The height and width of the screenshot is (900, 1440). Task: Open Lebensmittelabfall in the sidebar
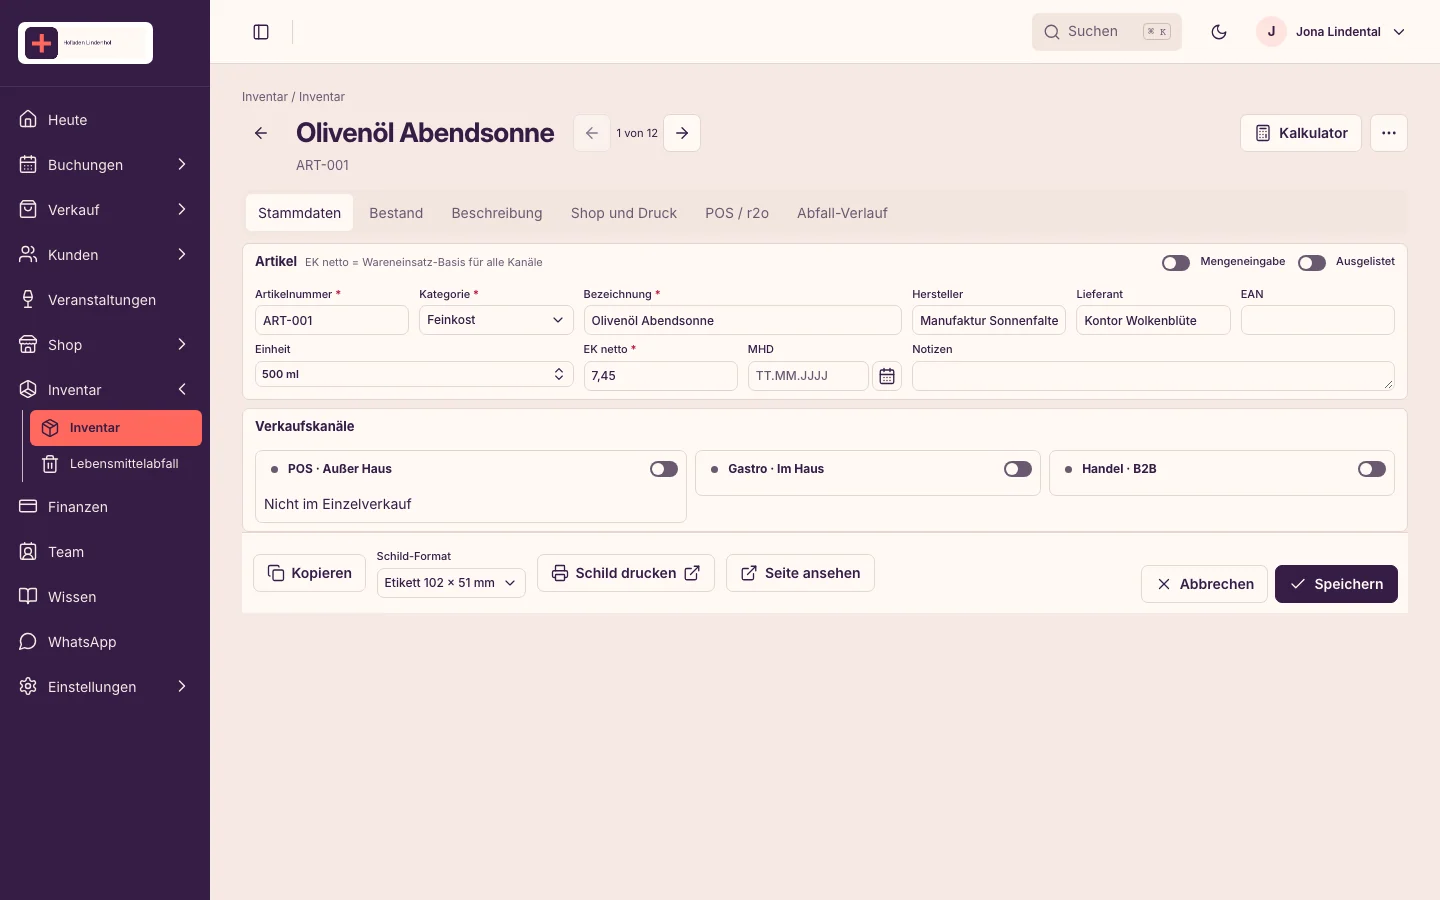coord(116,464)
